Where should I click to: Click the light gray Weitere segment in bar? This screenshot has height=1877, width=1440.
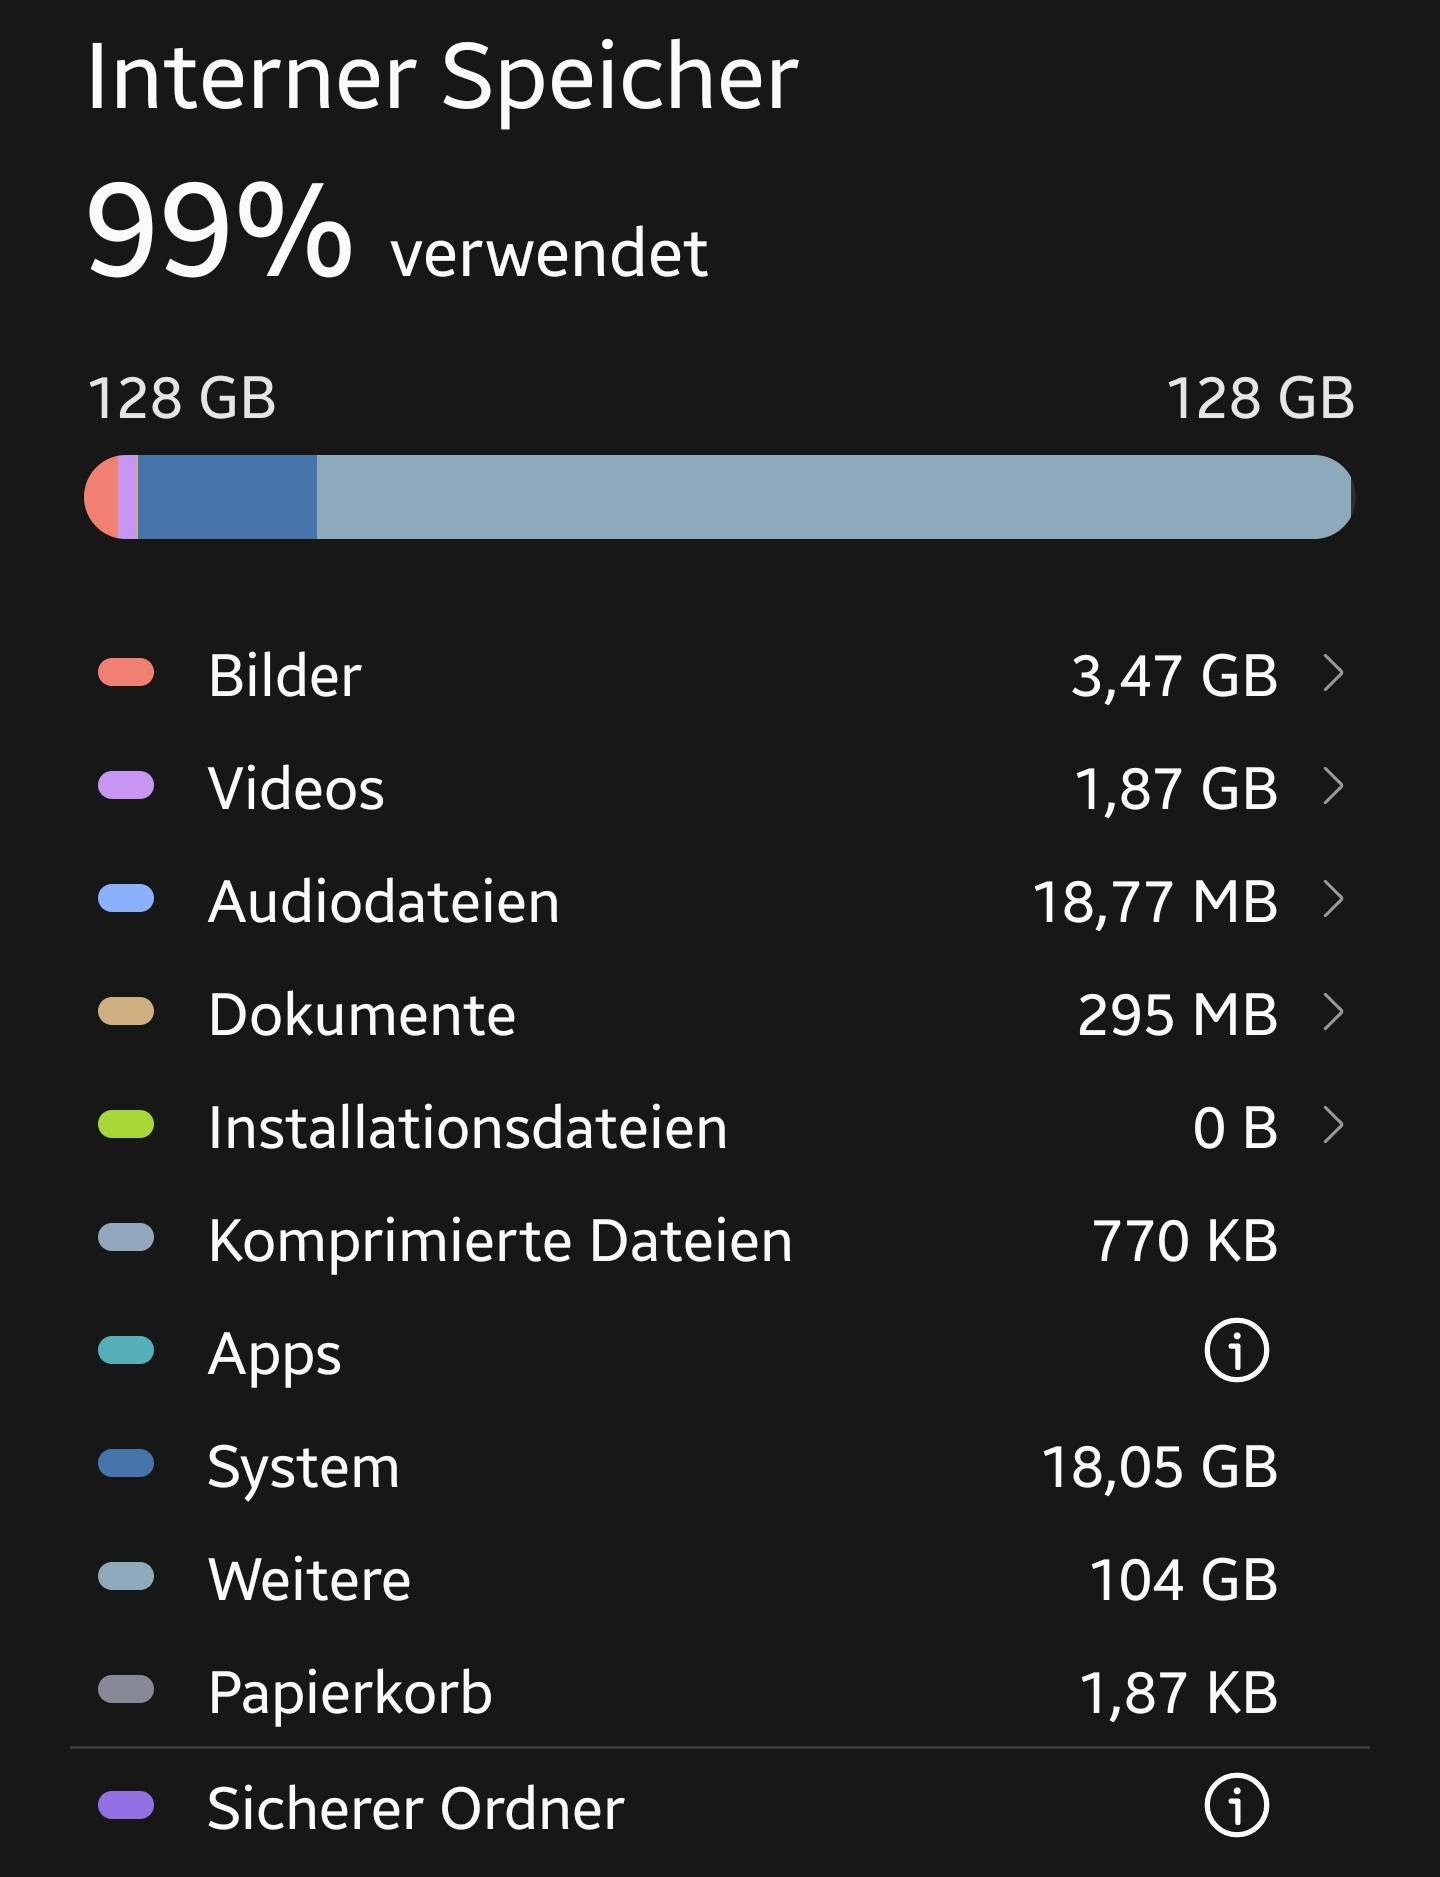[x=830, y=497]
